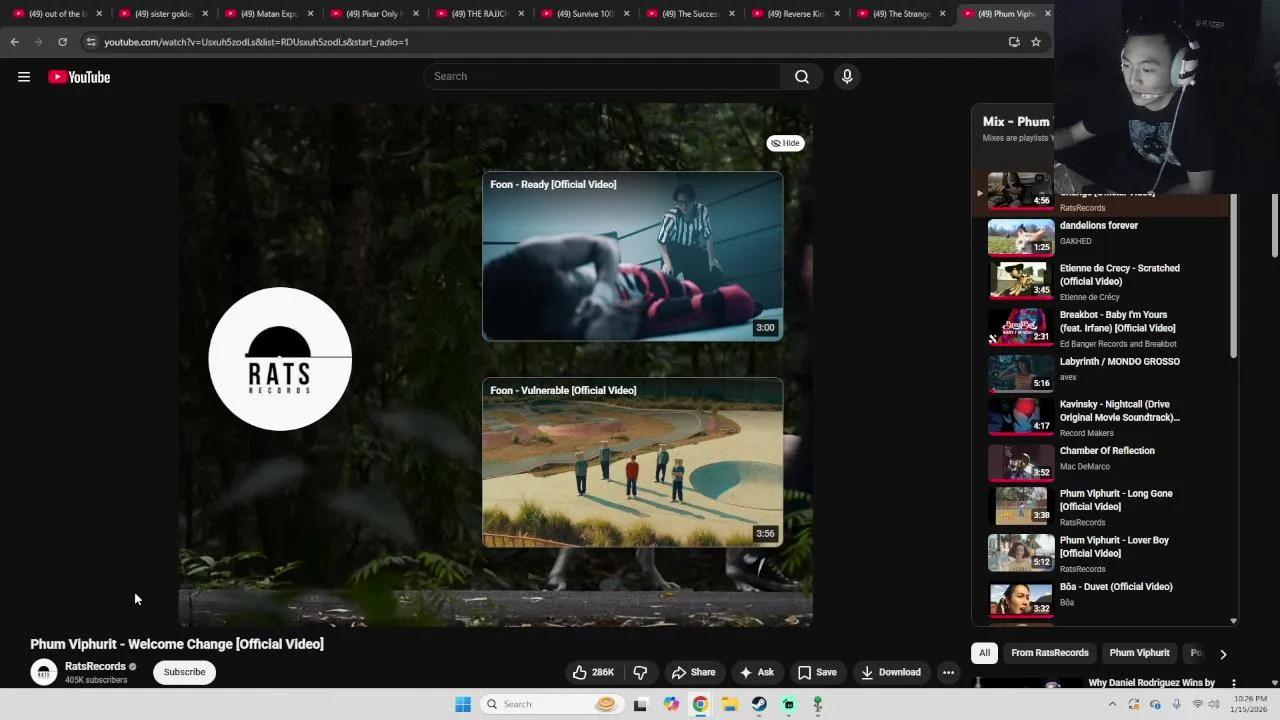Play Foon - Vulnerable end-screen video
This screenshot has width=1280, height=720.
[x=633, y=462]
